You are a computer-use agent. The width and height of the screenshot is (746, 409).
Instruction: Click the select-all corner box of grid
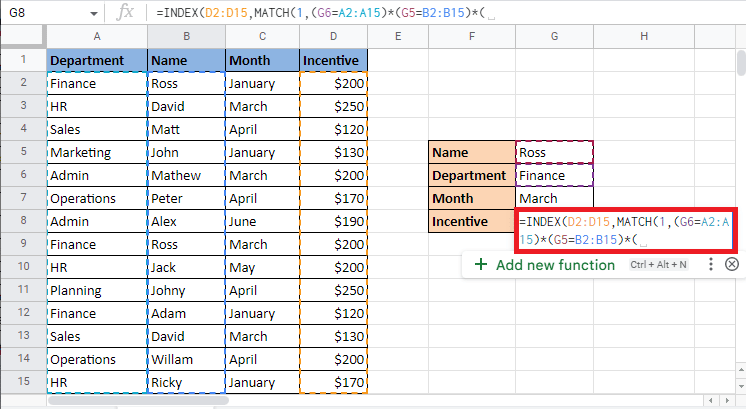point(22,37)
